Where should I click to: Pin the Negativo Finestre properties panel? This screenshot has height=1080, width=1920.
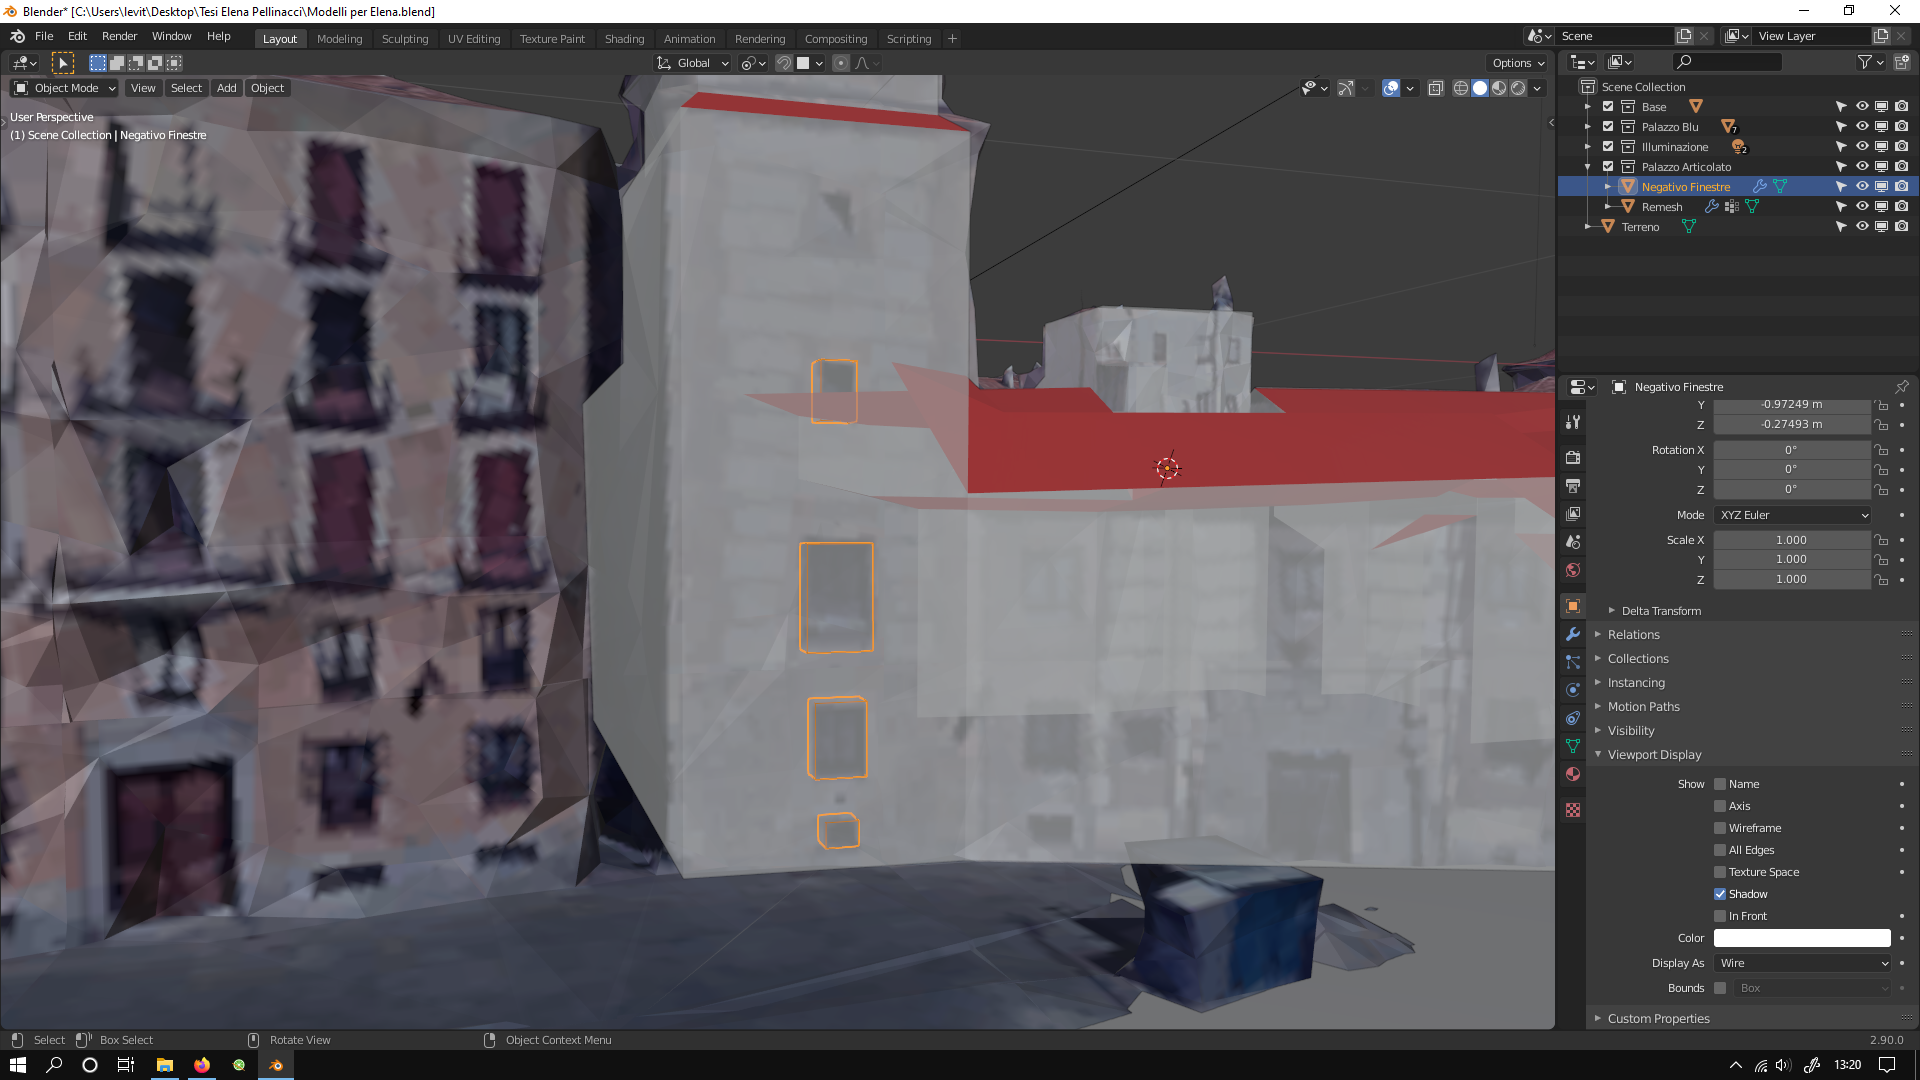(1902, 387)
